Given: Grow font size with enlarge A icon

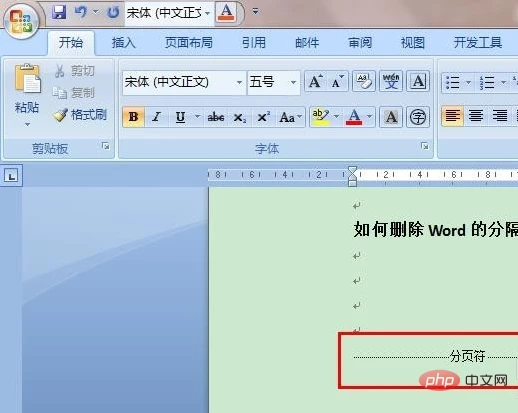Looking at the screenshot, I should tap(315, 81).
